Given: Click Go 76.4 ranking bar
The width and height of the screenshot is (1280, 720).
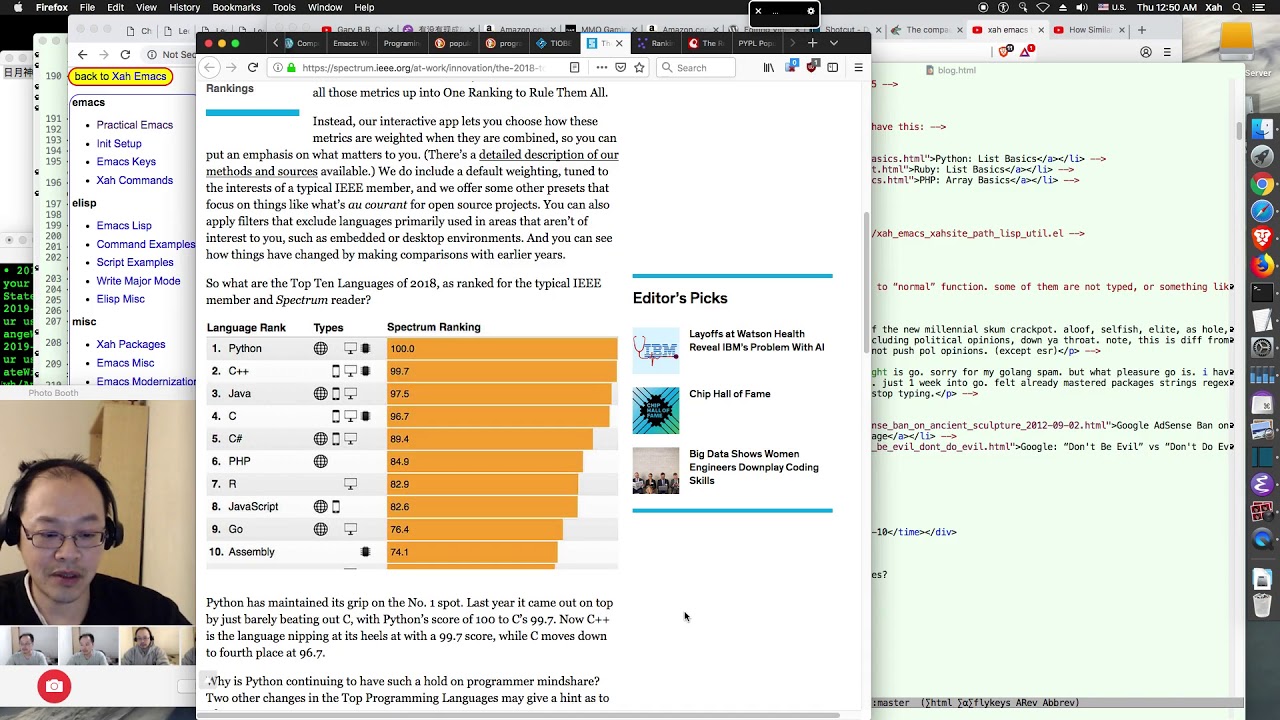Looking at the screenshot, I should pos(475,529).
